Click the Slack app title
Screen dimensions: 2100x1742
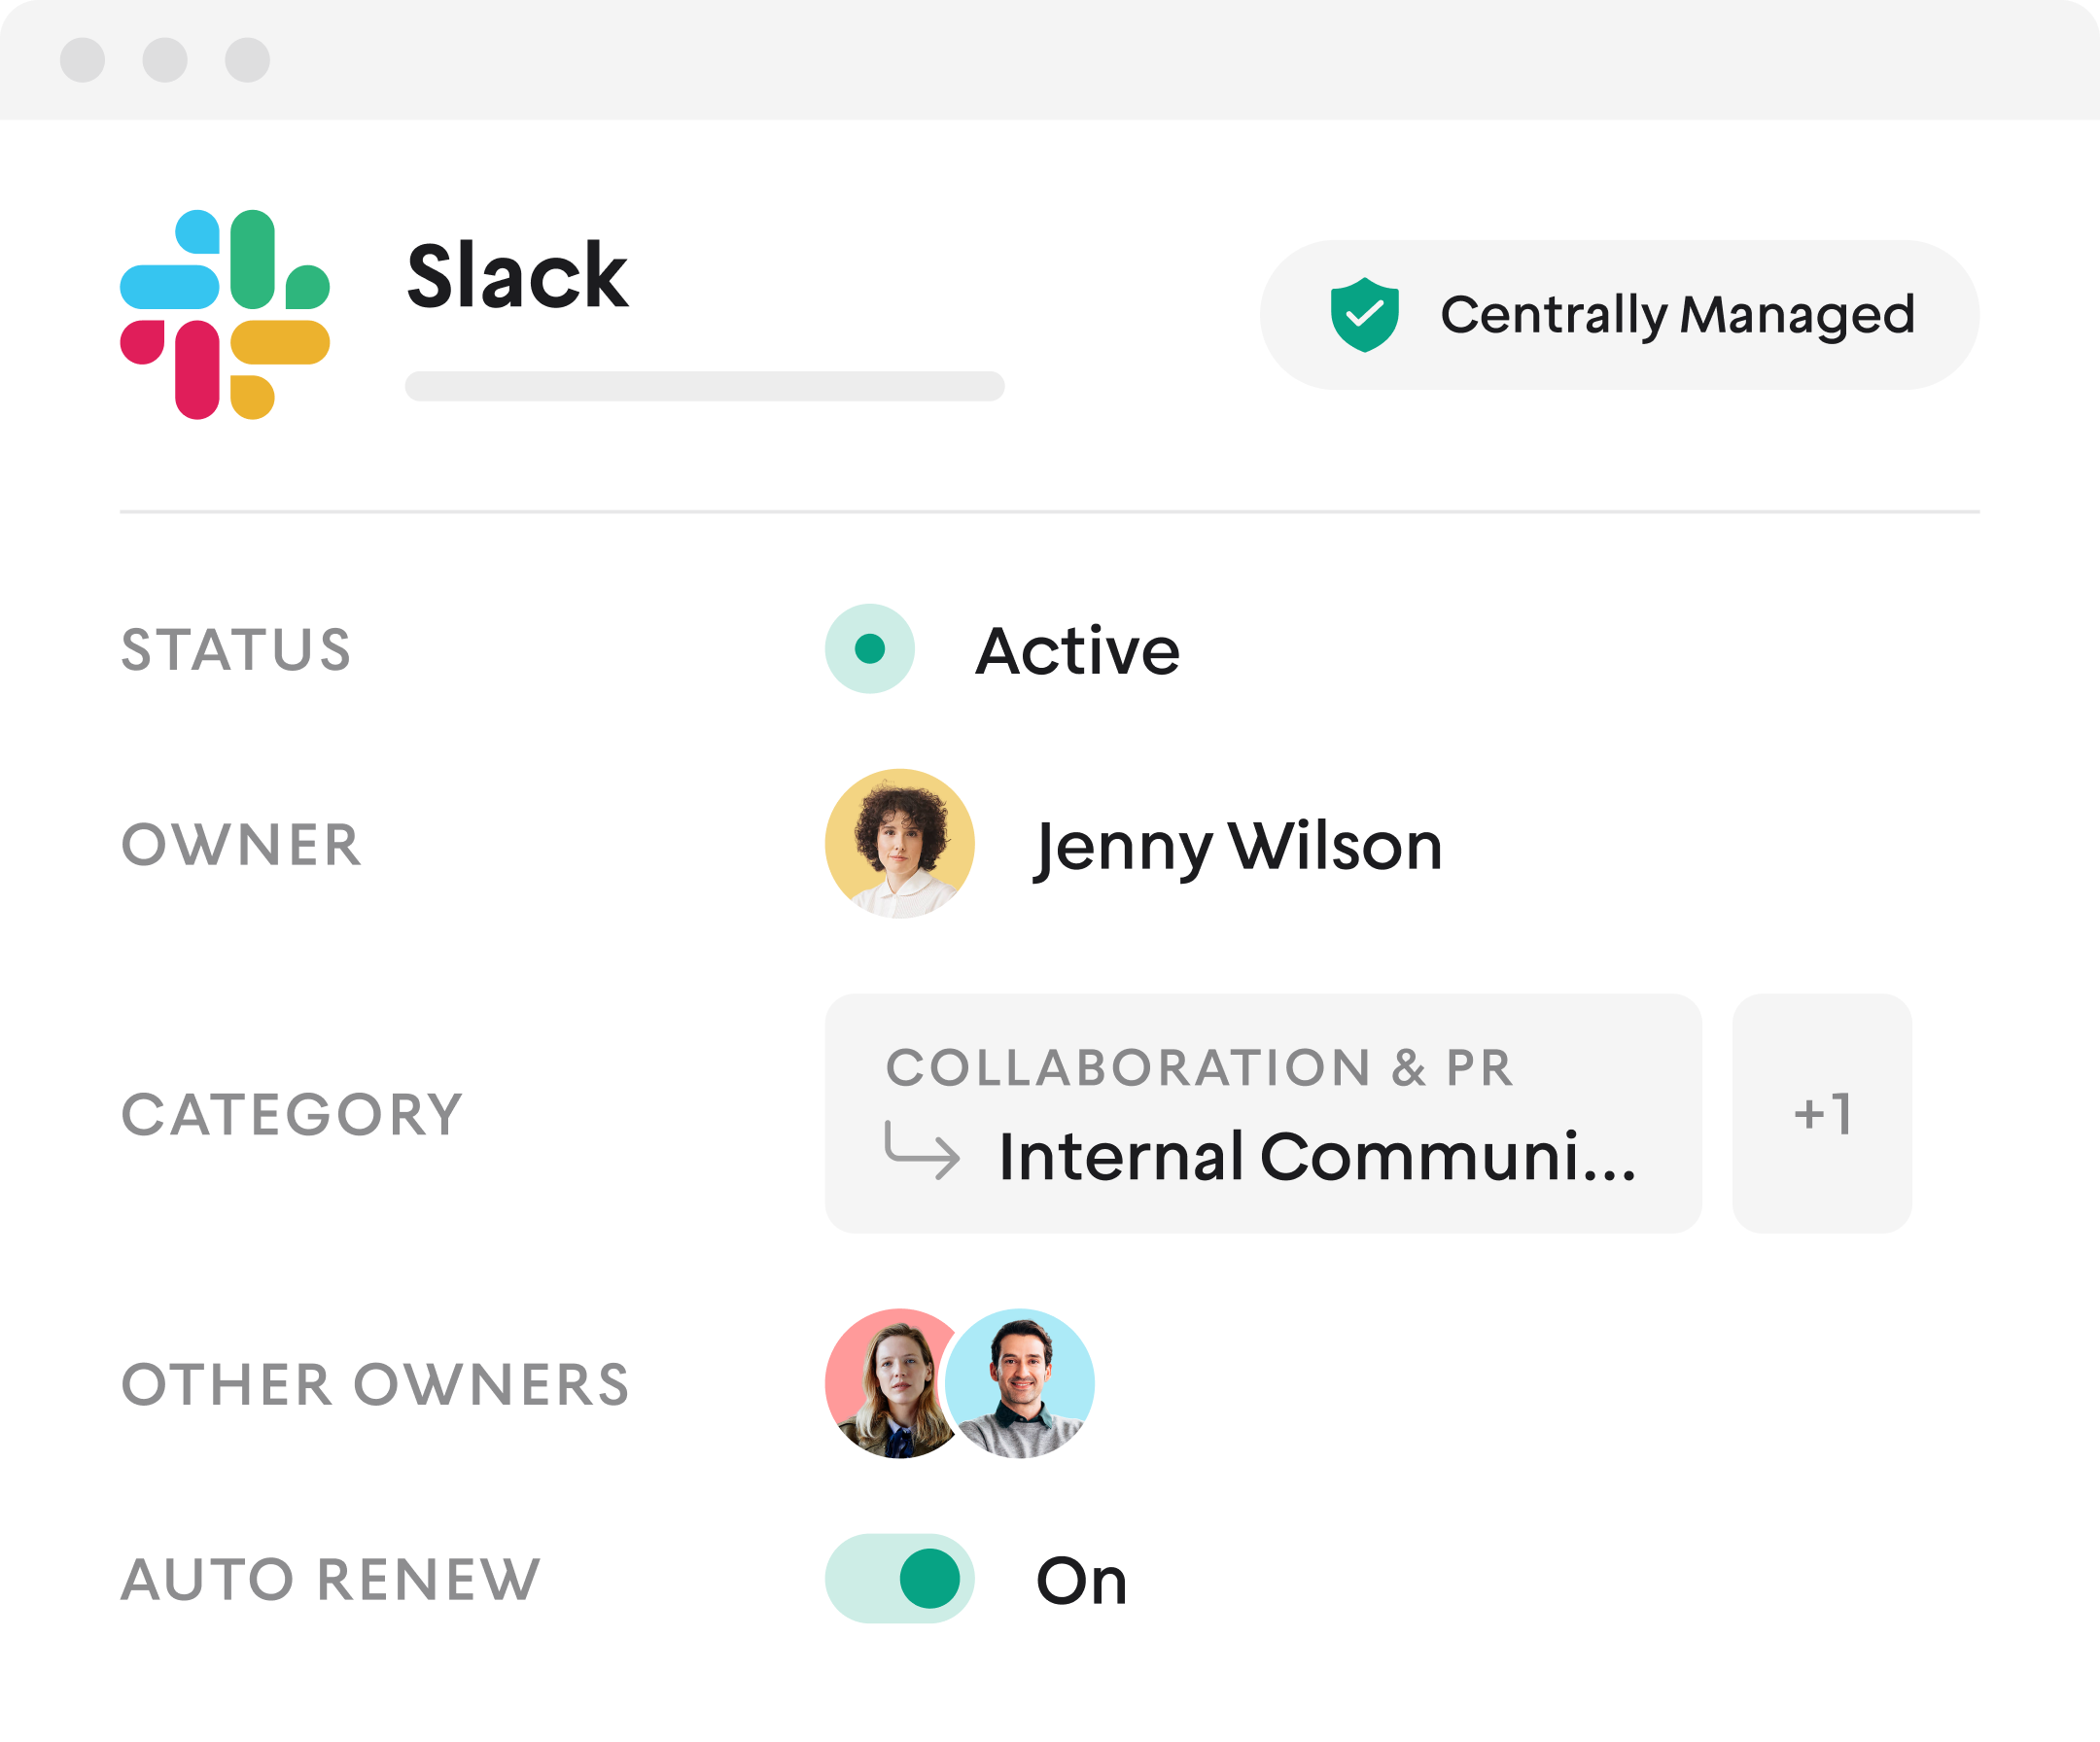tap(517, 276)
